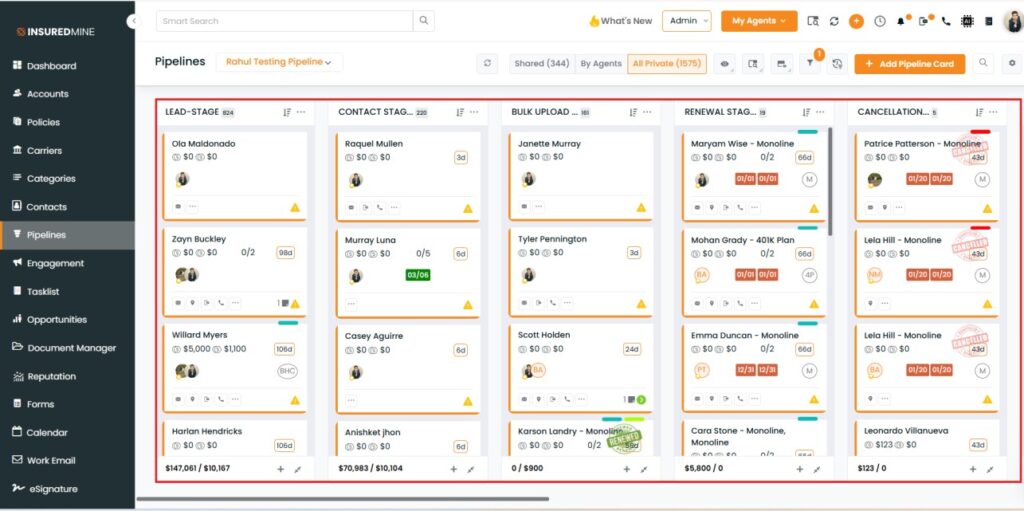Click the phone icon in top bar
The image size is (1024, 511).
pyautogui.click(x=946, y=21)
